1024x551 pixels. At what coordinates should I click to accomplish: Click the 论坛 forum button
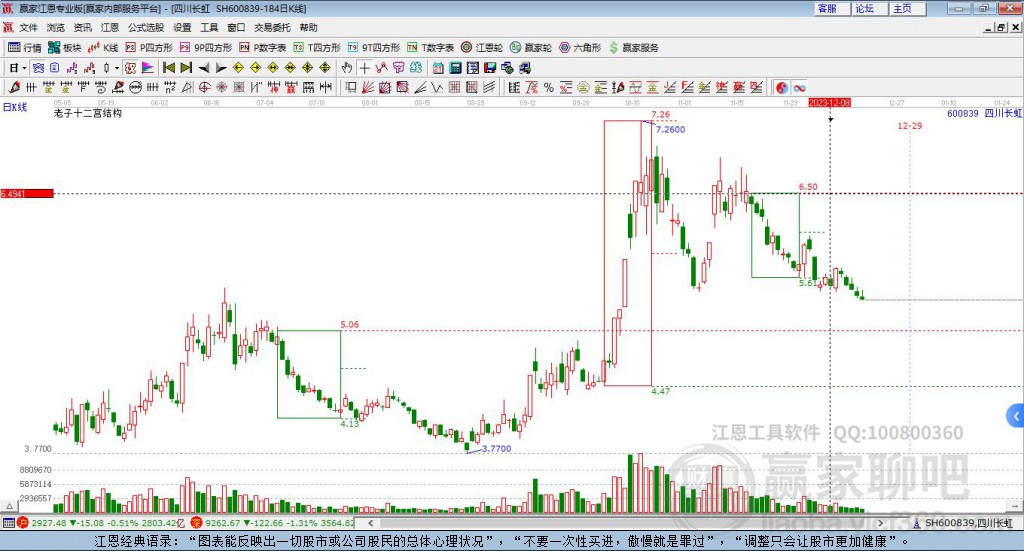click(869, 8)
